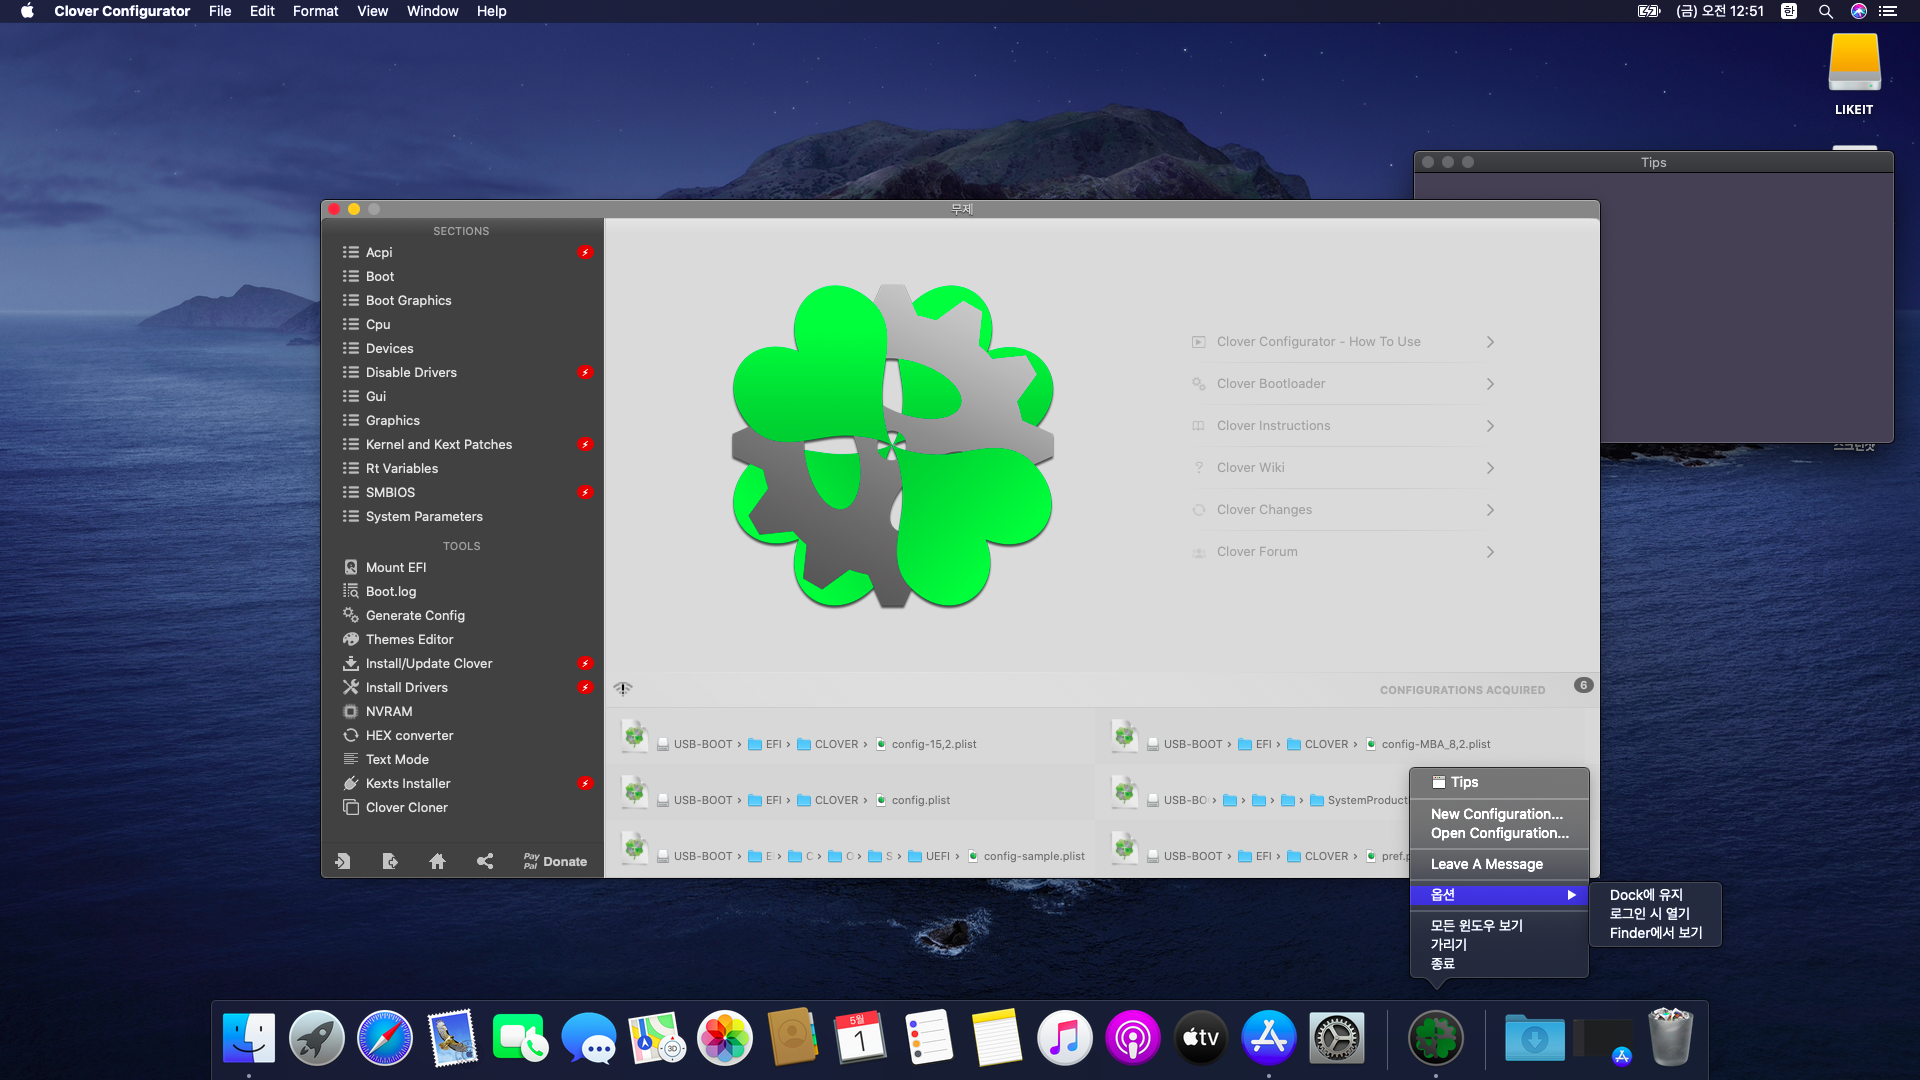
Task: Open the Mount EFI tool
Action: (396, 567)
